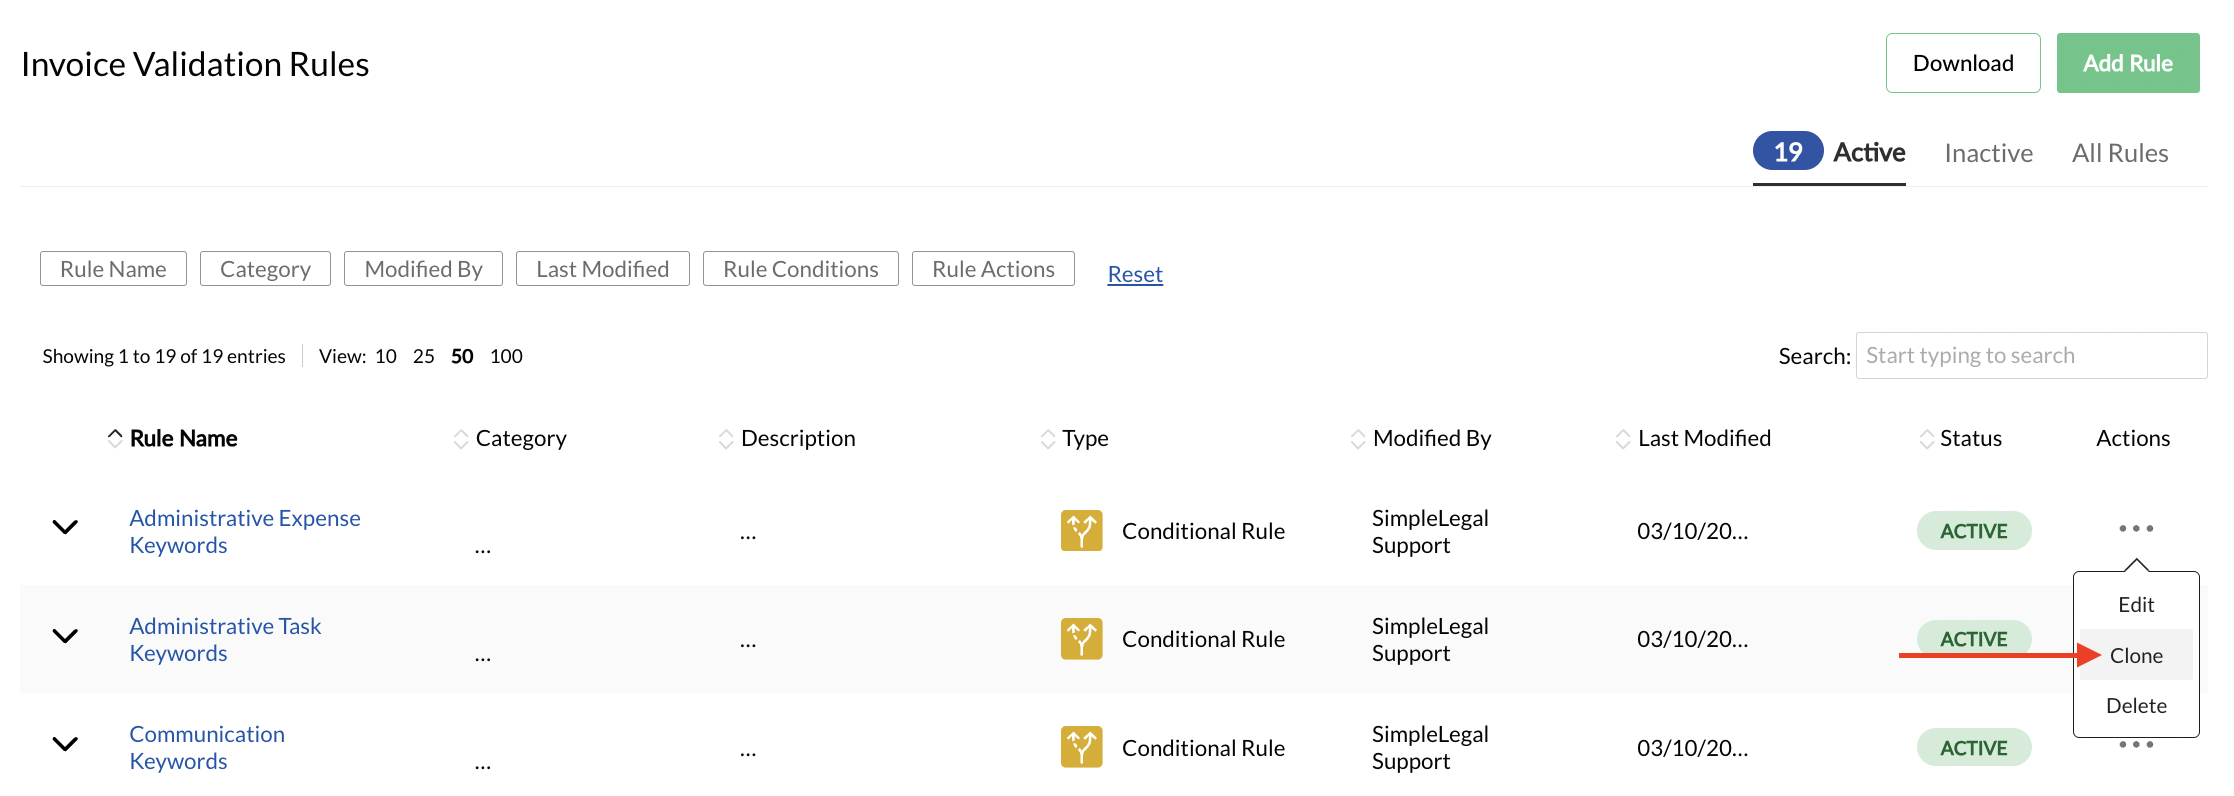Click the Conditional Rule icon for Administrative Expense Keywords
2234x796 pixels.
point(1081,531)
